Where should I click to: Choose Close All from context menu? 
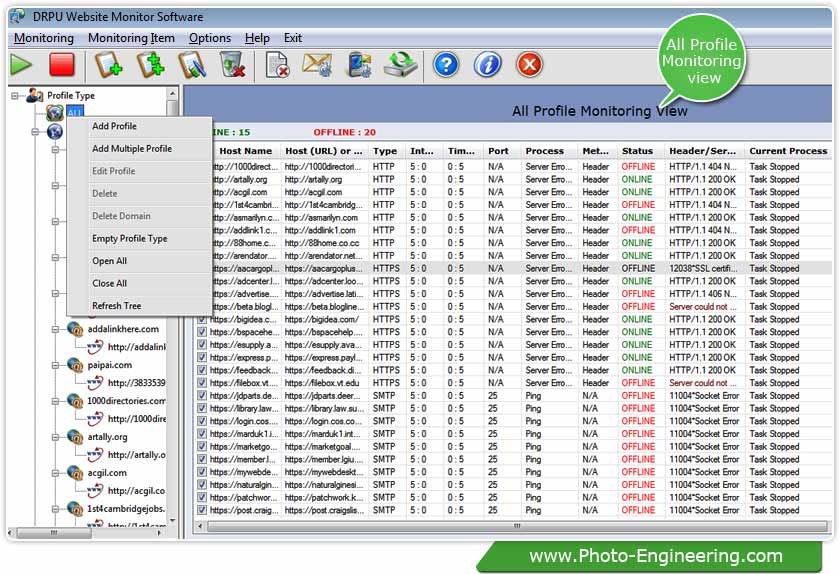[139, 284]
